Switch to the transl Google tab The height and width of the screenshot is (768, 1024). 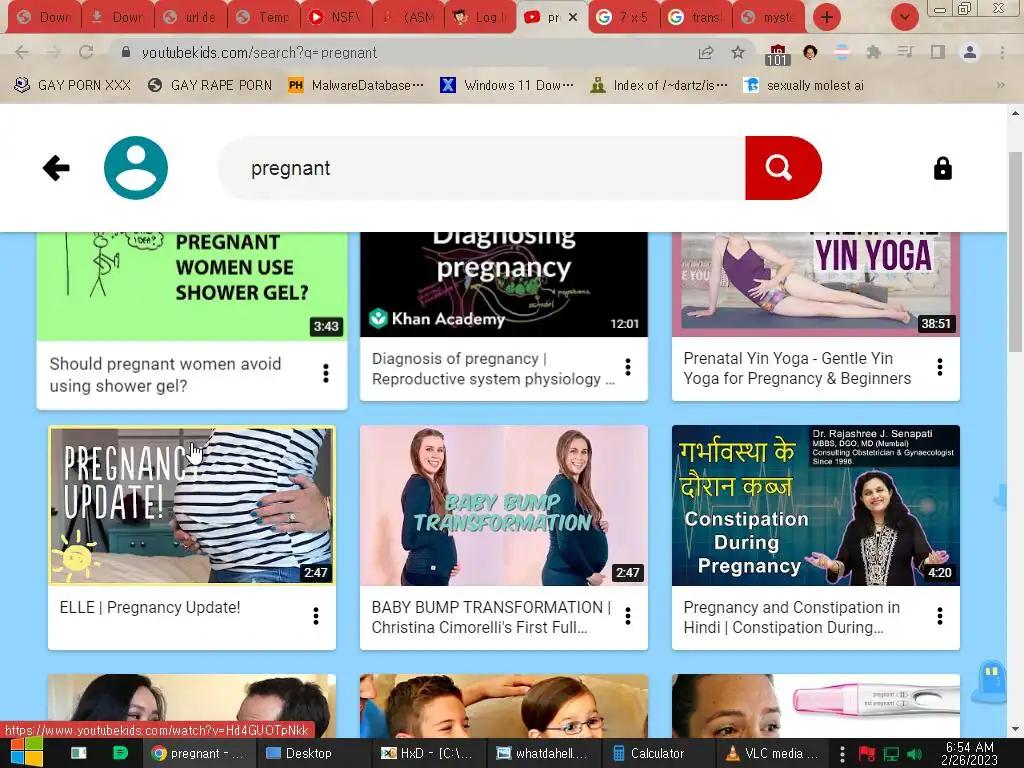pyautogui.click(x=696, y=18)
